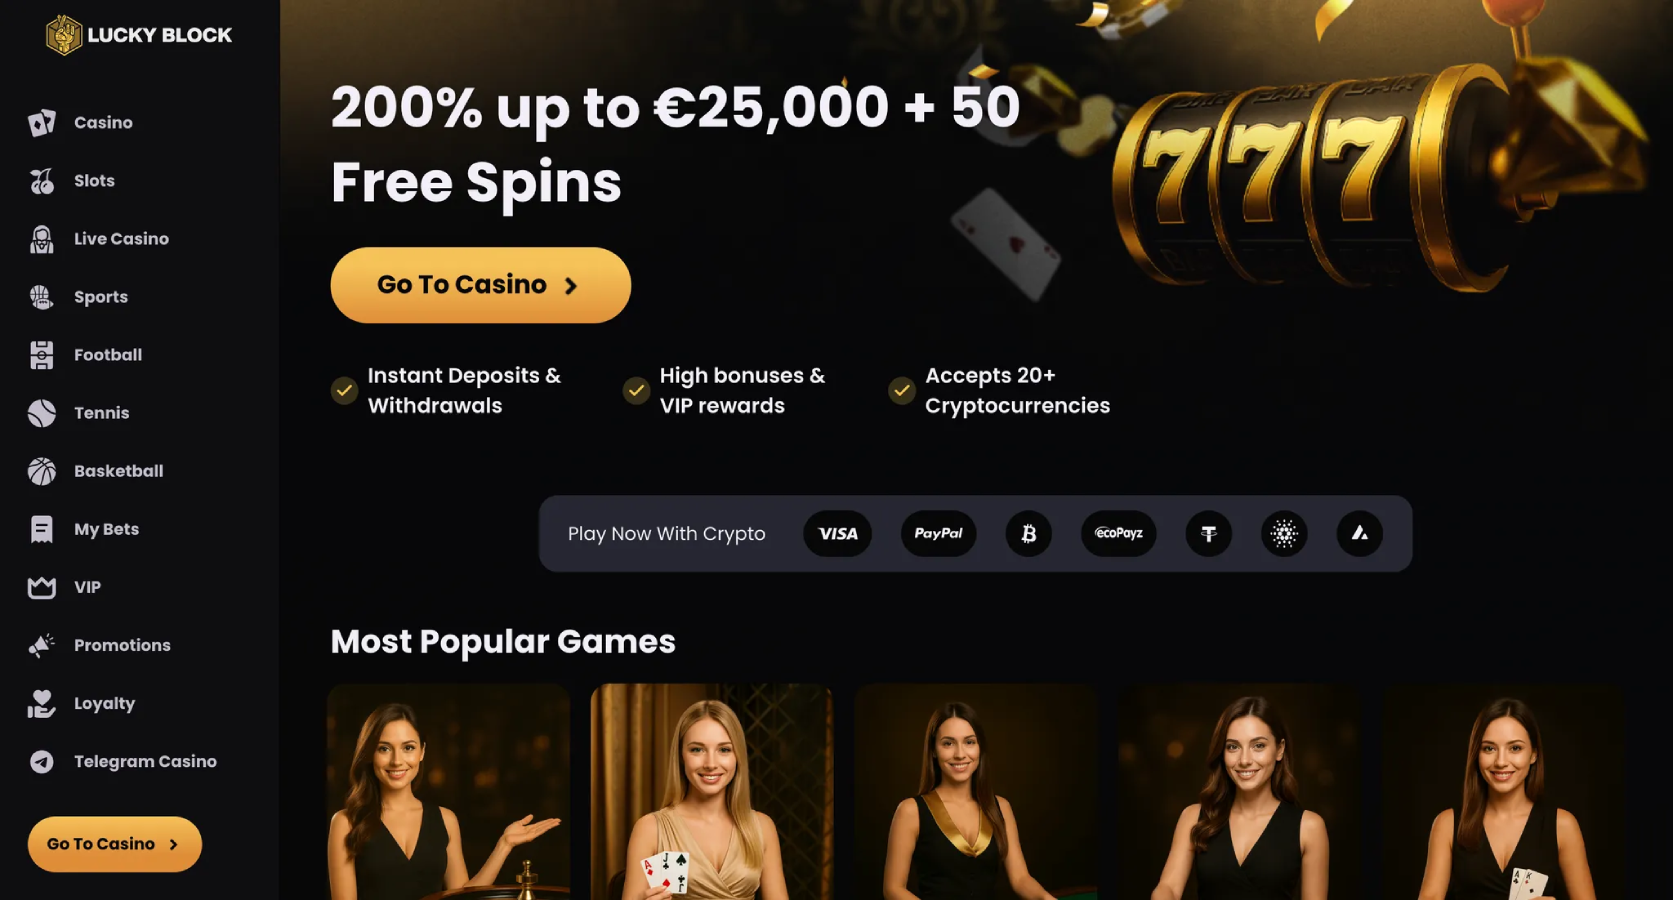Click the large Go To Casino button

point(481,285)
